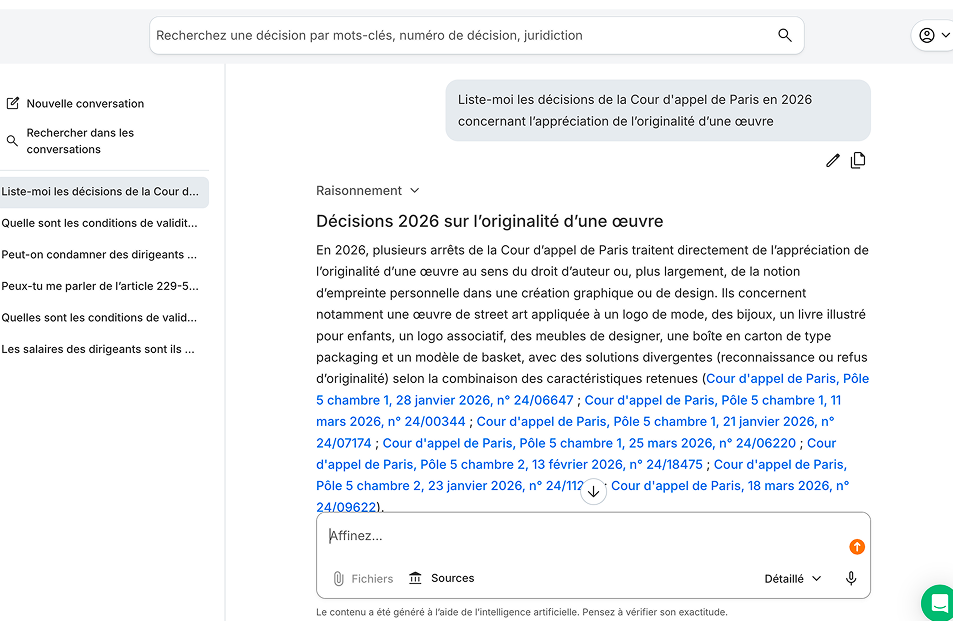953x621 pixels.
Task: Edit the question with the pencil icon
Action: pos(833,160)
